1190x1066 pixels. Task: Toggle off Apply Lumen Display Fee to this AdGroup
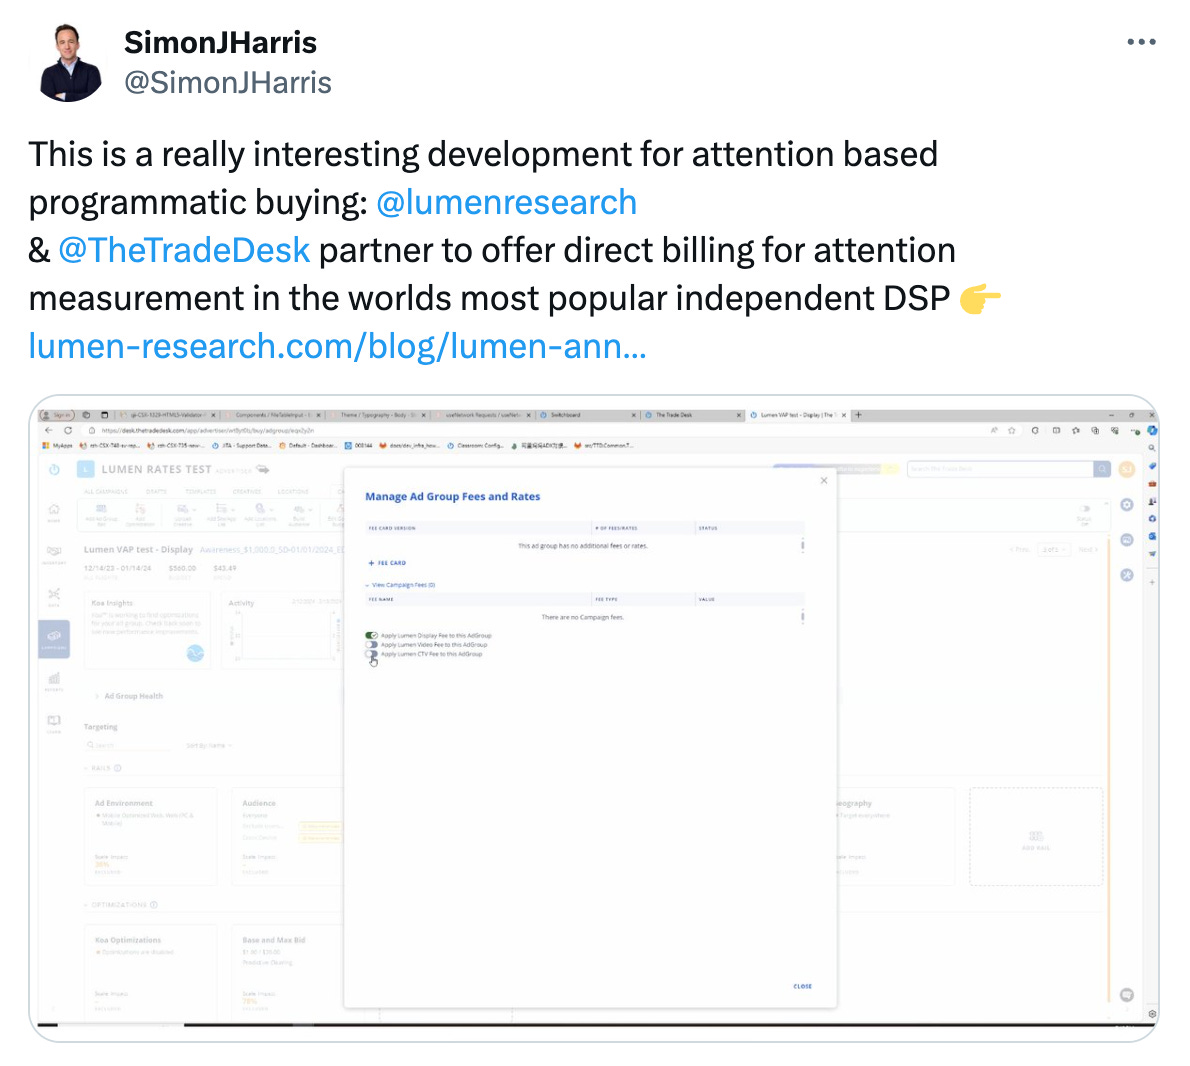[371, 635]
